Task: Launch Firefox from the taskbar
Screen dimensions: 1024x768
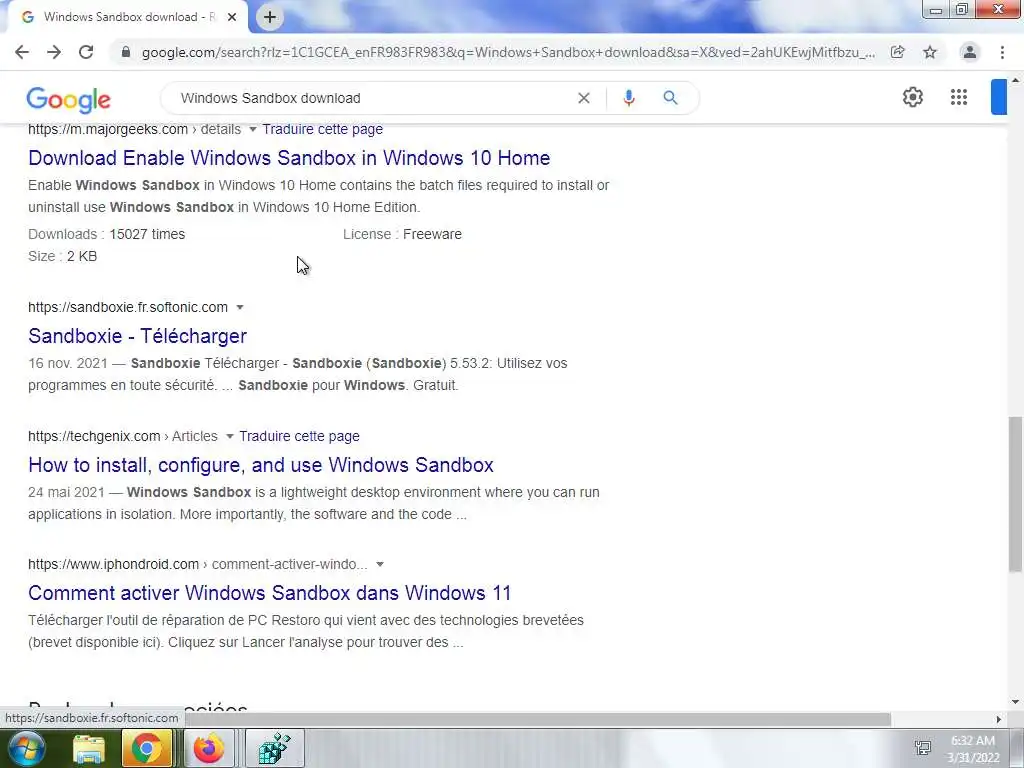Action: tap(208, 748)
